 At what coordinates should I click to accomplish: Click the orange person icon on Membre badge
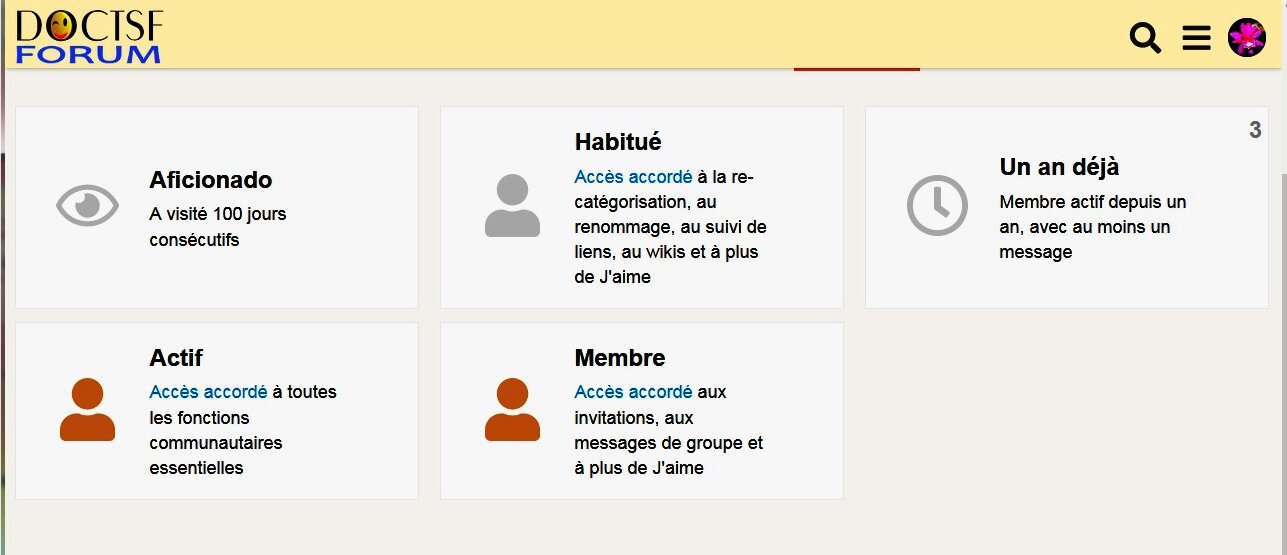click(x=512, y=409)
